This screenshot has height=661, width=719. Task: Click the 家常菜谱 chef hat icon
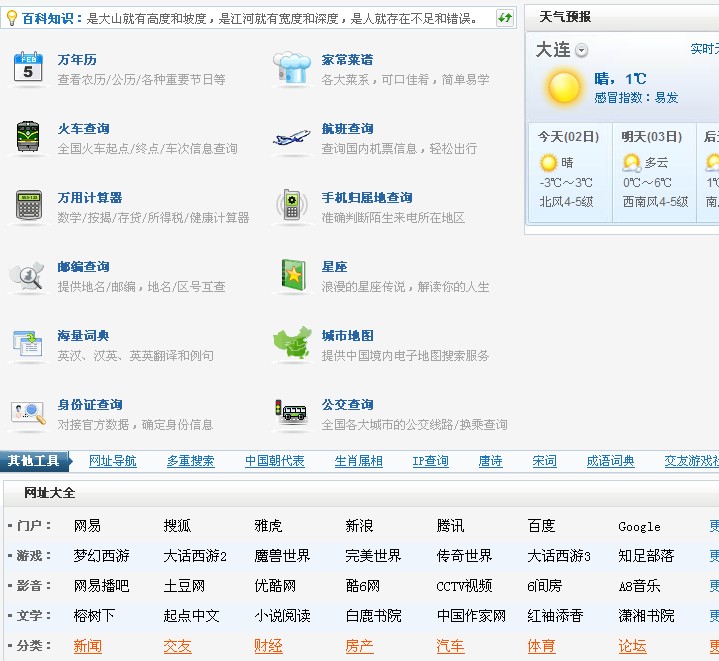(292, 67)
